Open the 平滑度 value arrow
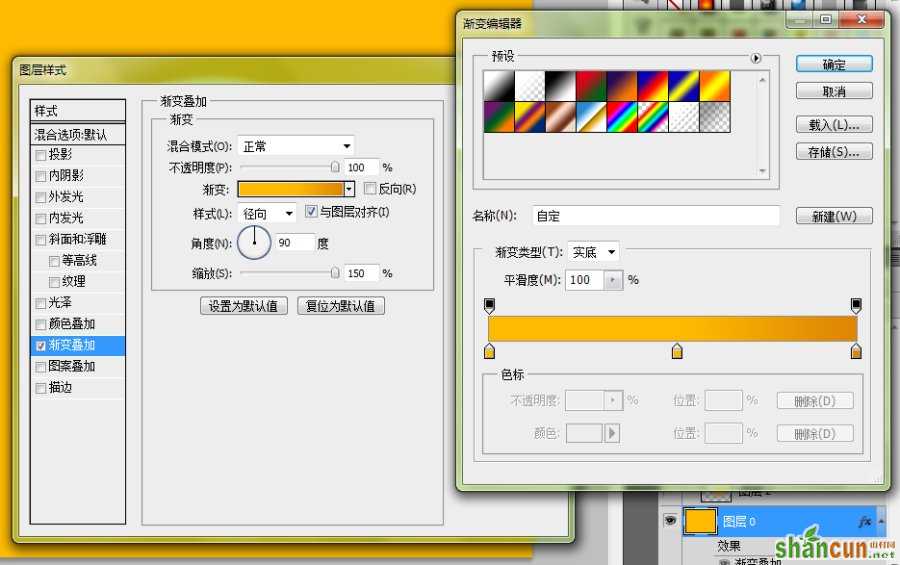 pos(613,280)
